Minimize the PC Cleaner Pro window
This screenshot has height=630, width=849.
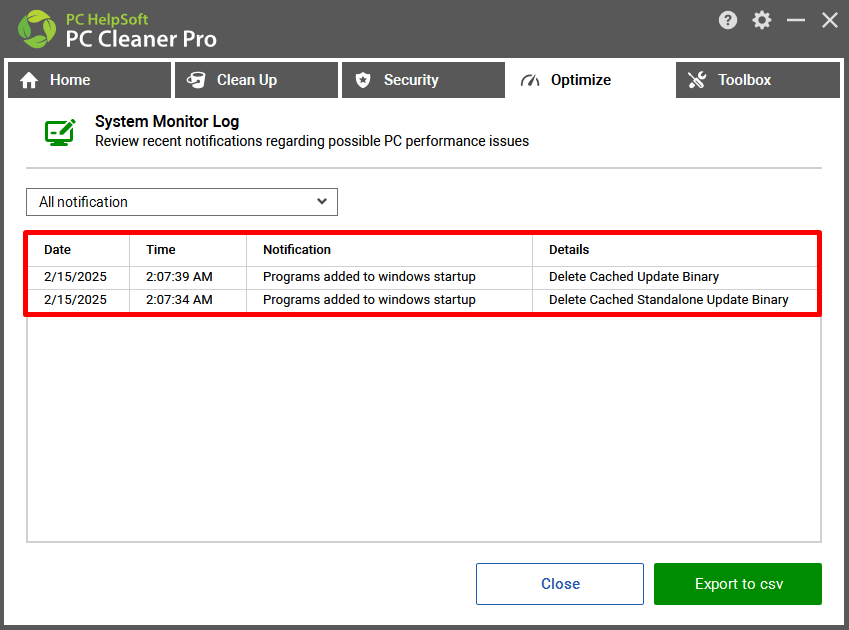click(796, 21)
